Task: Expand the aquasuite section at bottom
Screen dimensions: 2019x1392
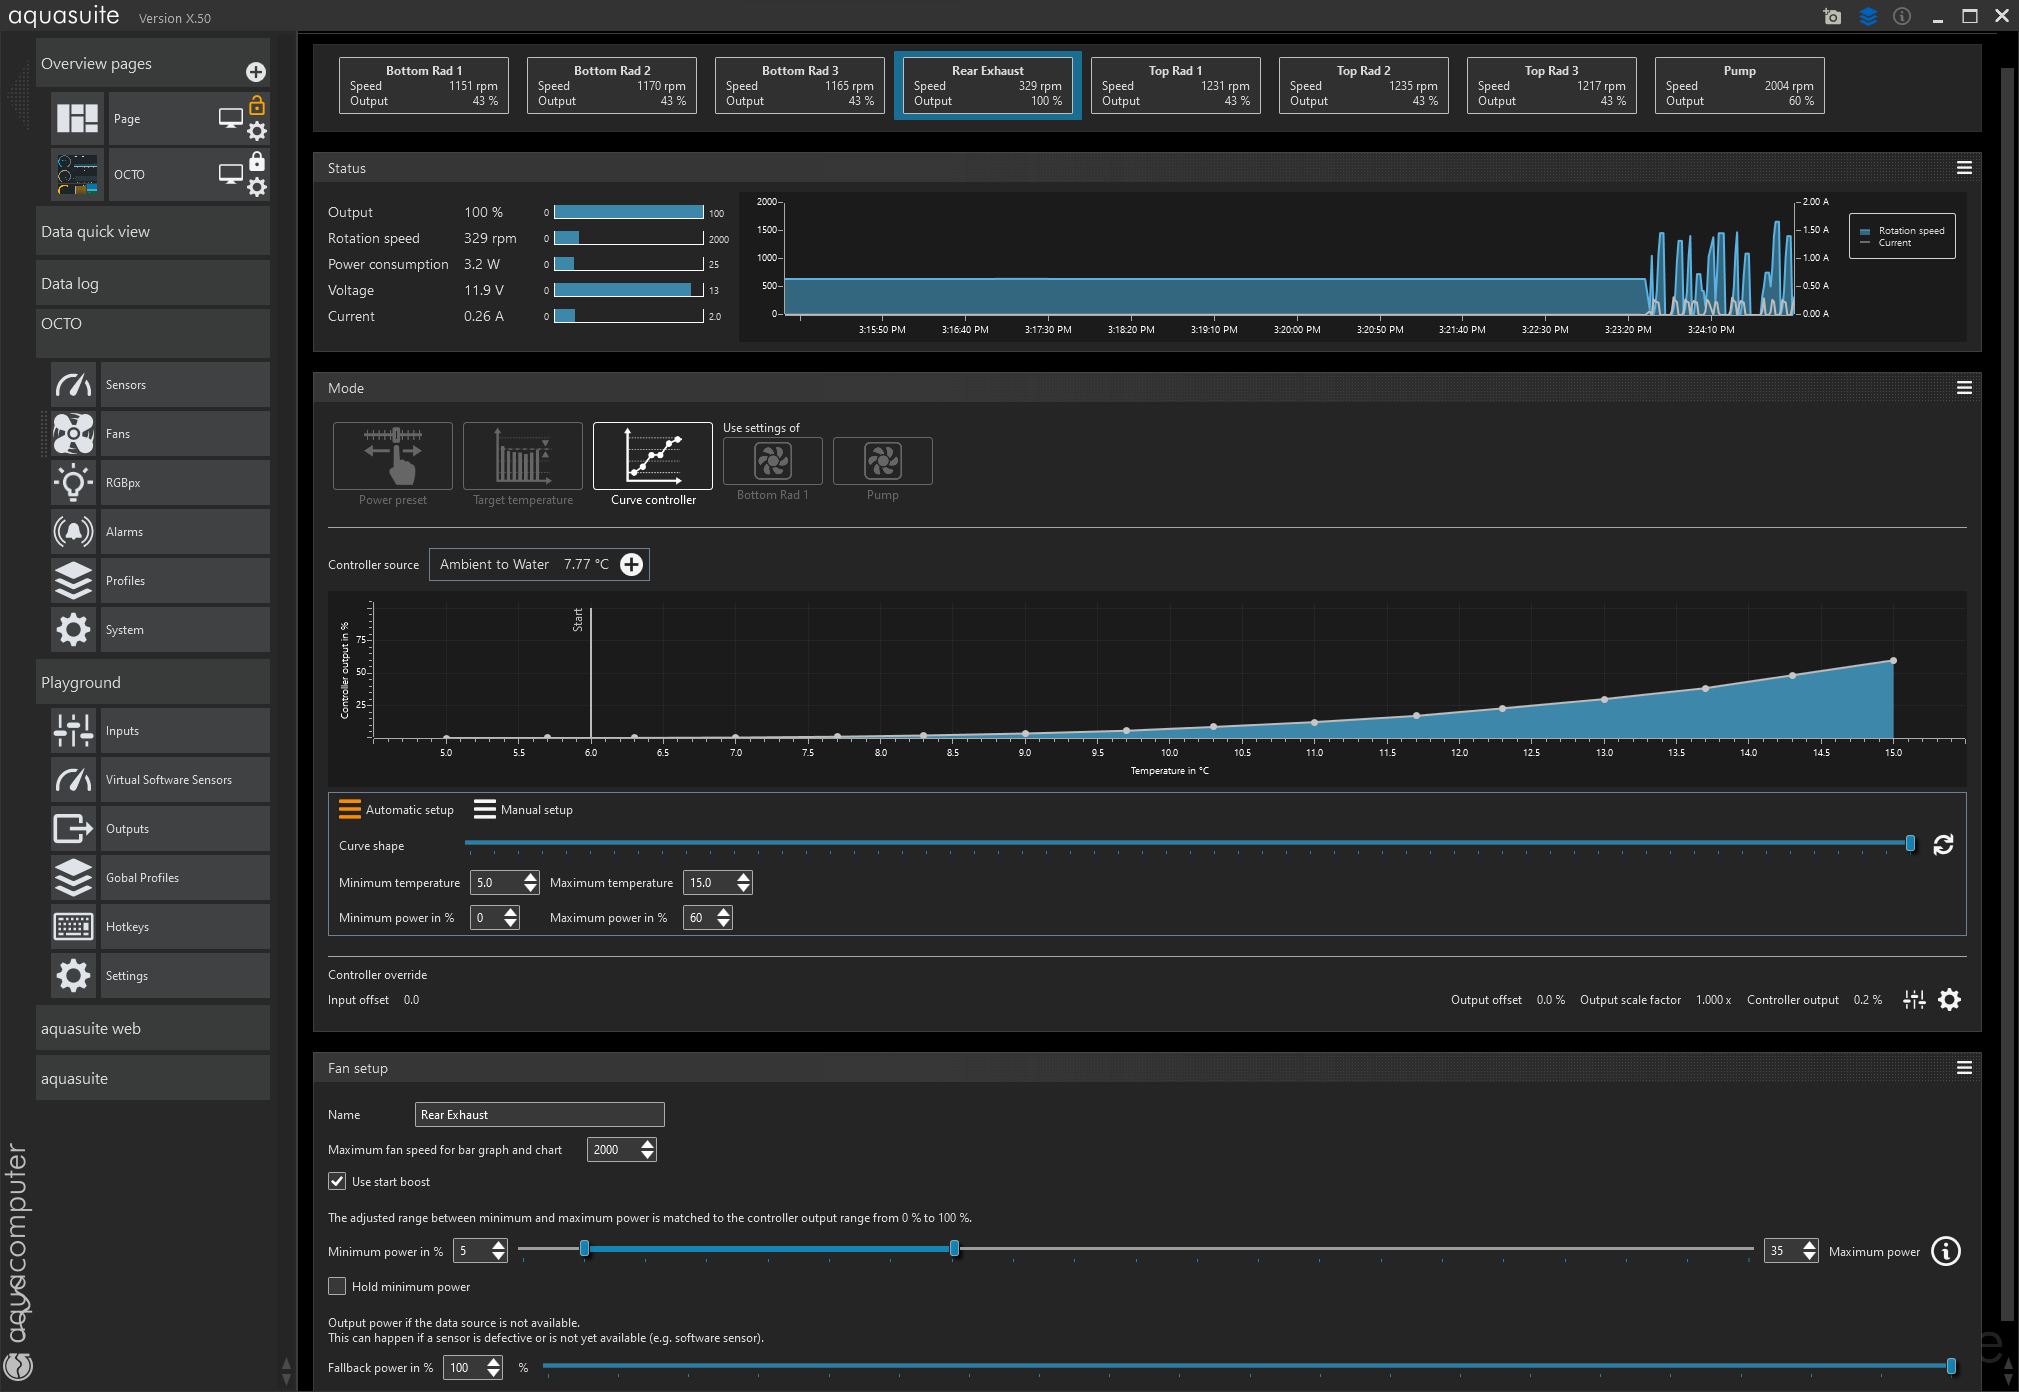Action: click(x=153, y=1079)
